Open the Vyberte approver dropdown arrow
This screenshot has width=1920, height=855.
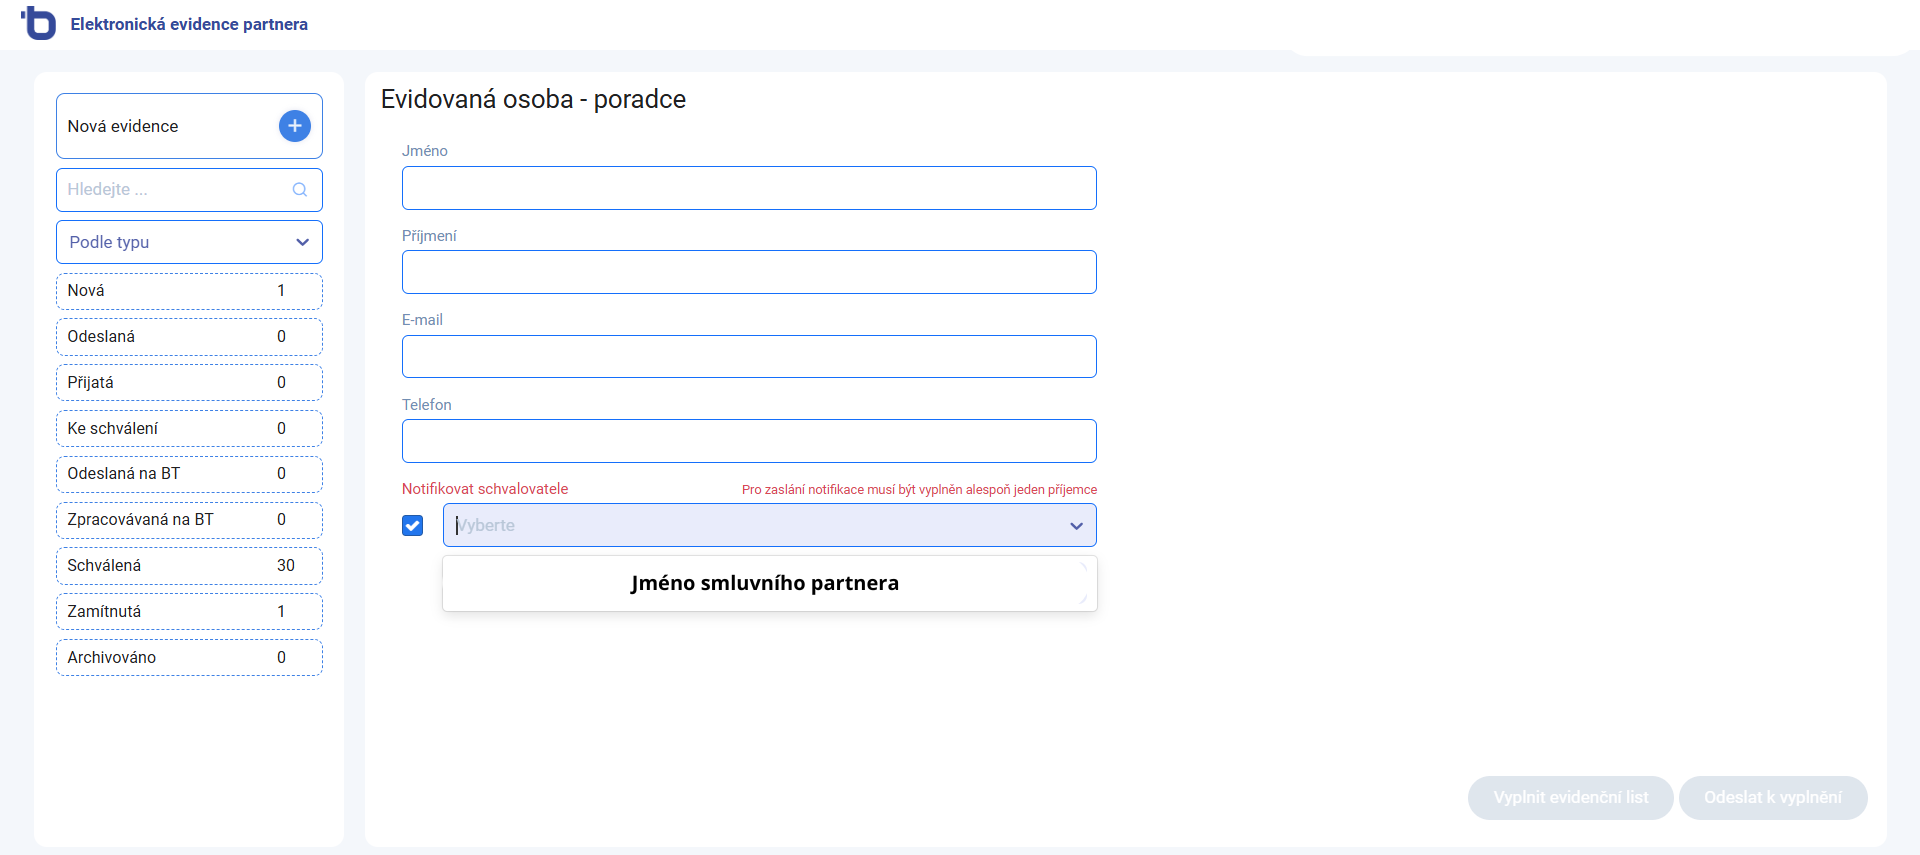click(1076, 526)
